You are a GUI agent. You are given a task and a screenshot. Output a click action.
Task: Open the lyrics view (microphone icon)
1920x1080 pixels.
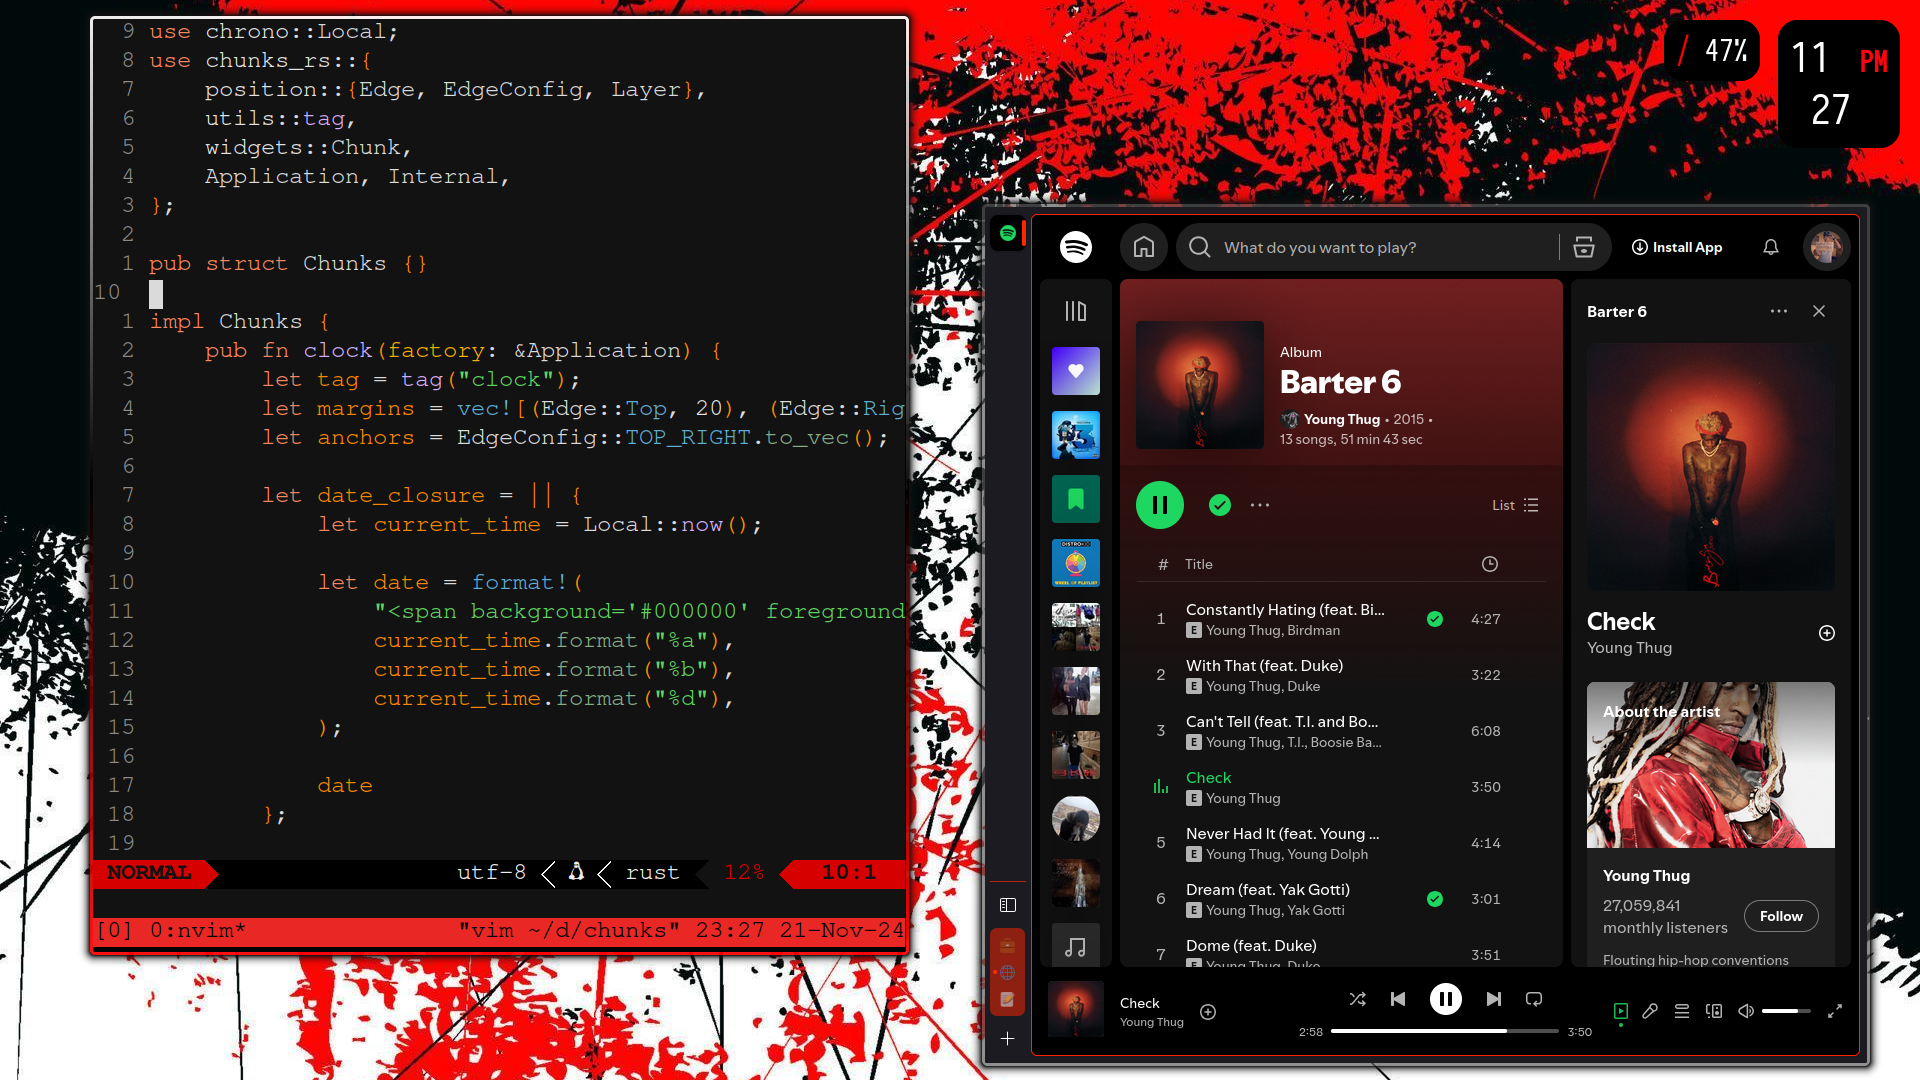point(1650,1011)
